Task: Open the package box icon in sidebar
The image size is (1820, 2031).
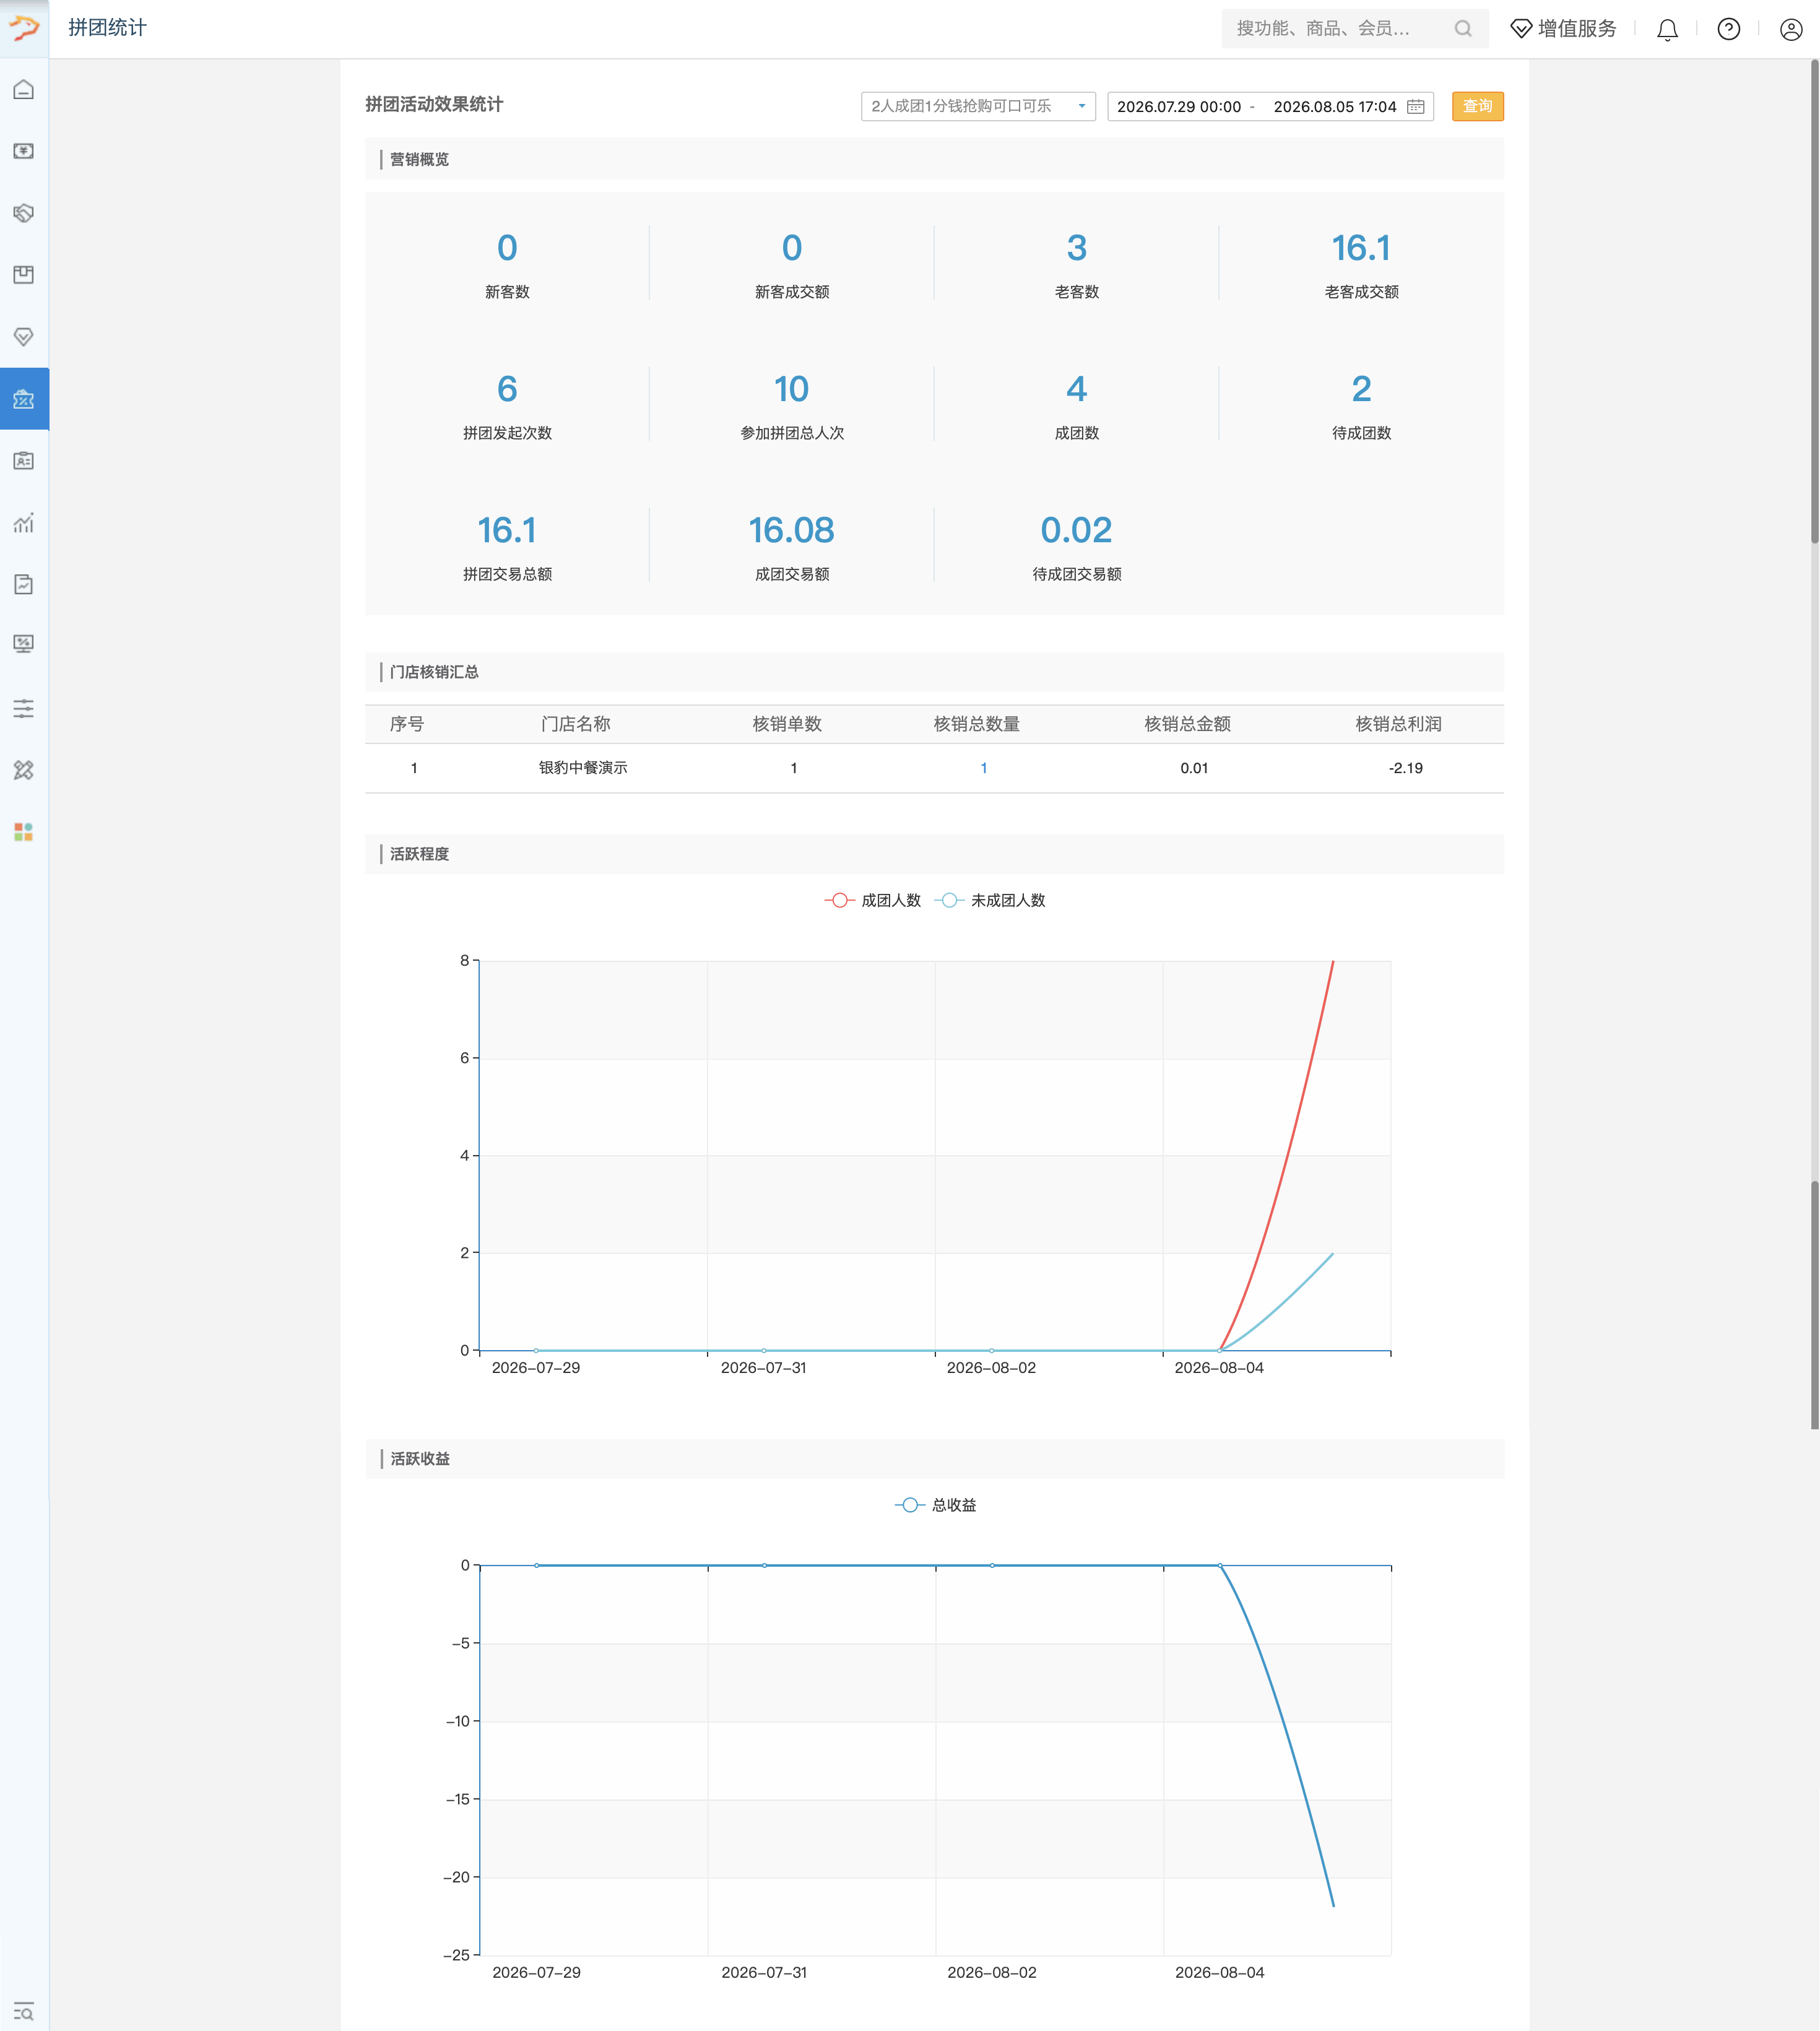Action: click(x=24, y=275)
